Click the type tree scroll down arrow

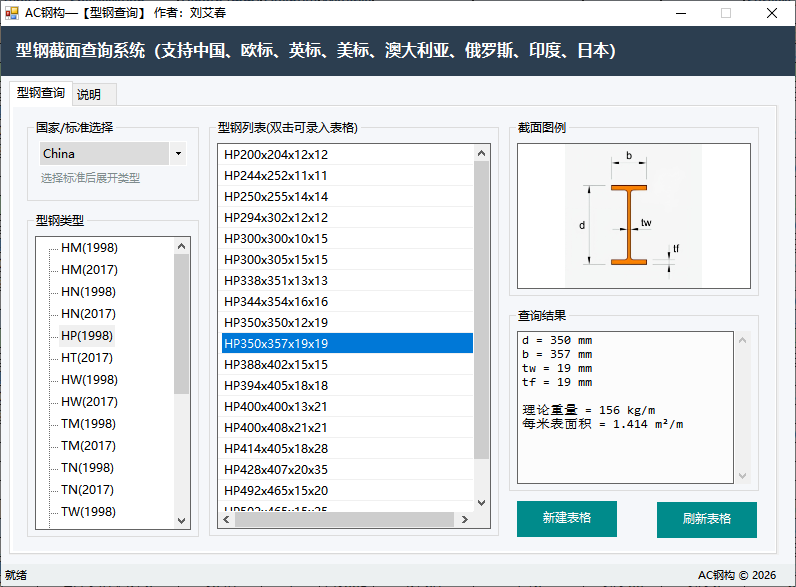[181, 520]
